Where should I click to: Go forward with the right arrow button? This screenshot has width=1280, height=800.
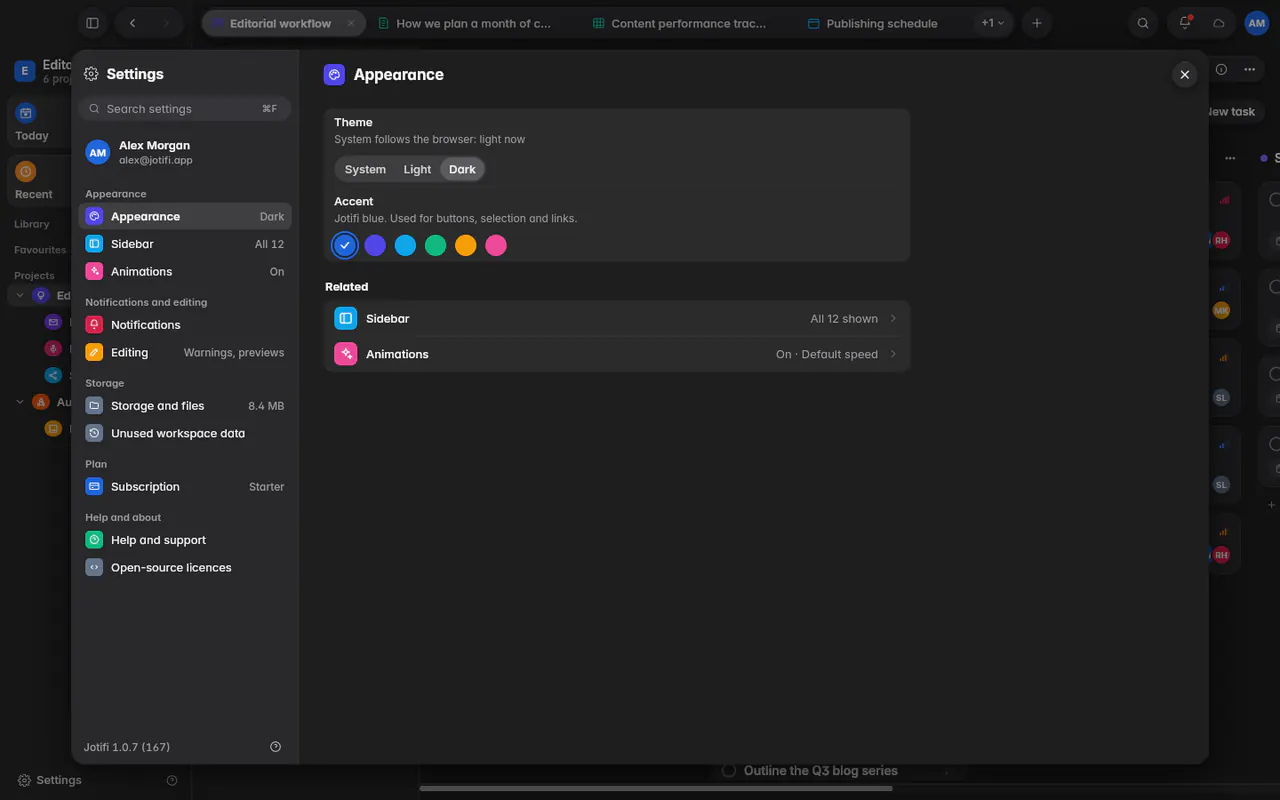click(x=166, y=23)
